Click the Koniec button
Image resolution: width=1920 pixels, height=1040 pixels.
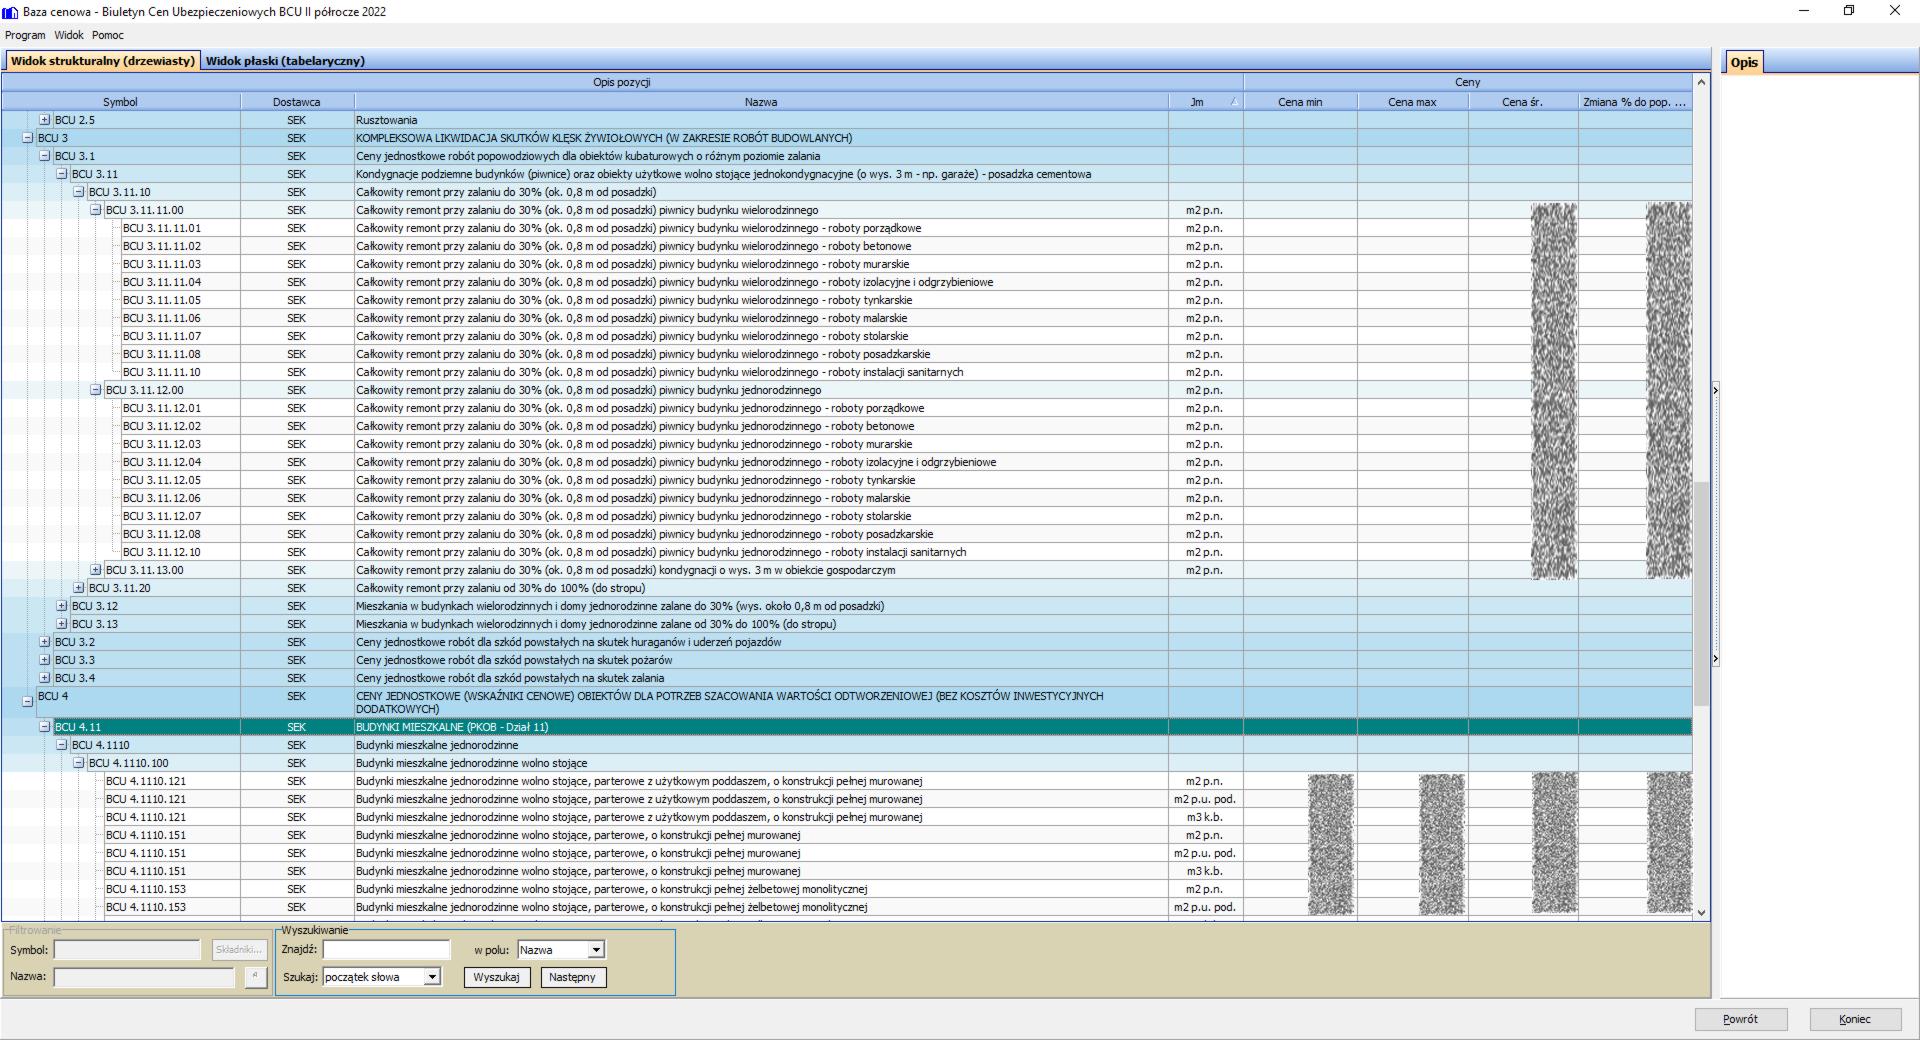[1855, 1019]
